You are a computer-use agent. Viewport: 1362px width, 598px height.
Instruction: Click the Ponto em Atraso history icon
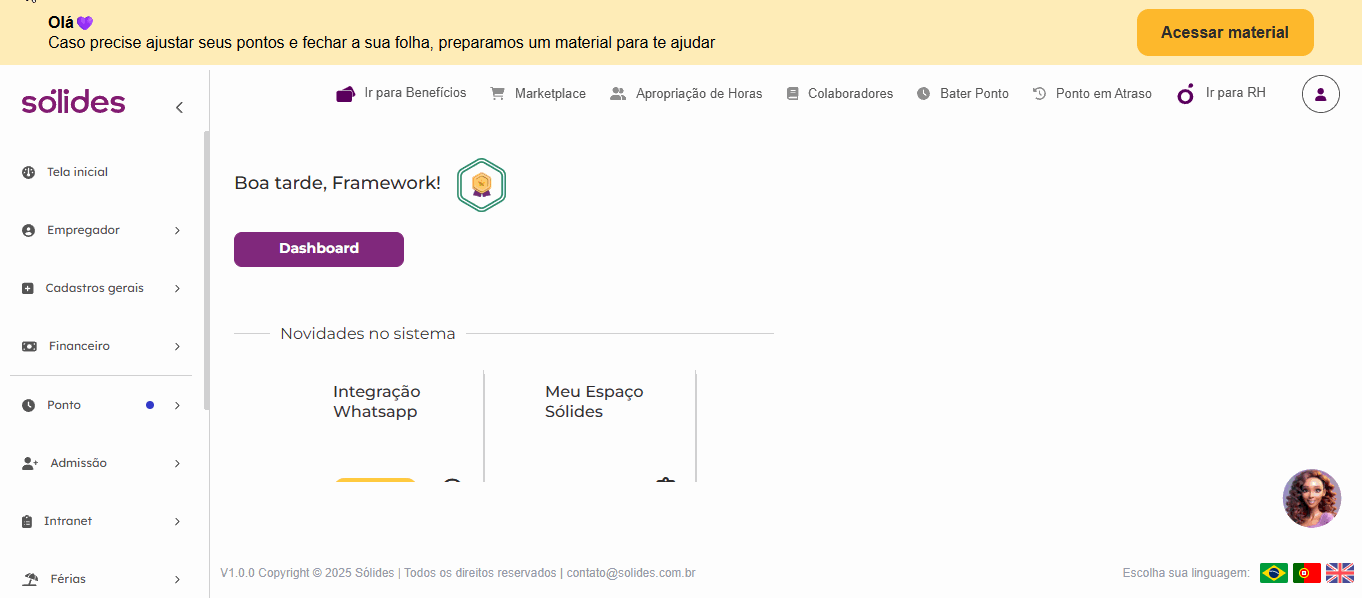(x=1039, y=93)
